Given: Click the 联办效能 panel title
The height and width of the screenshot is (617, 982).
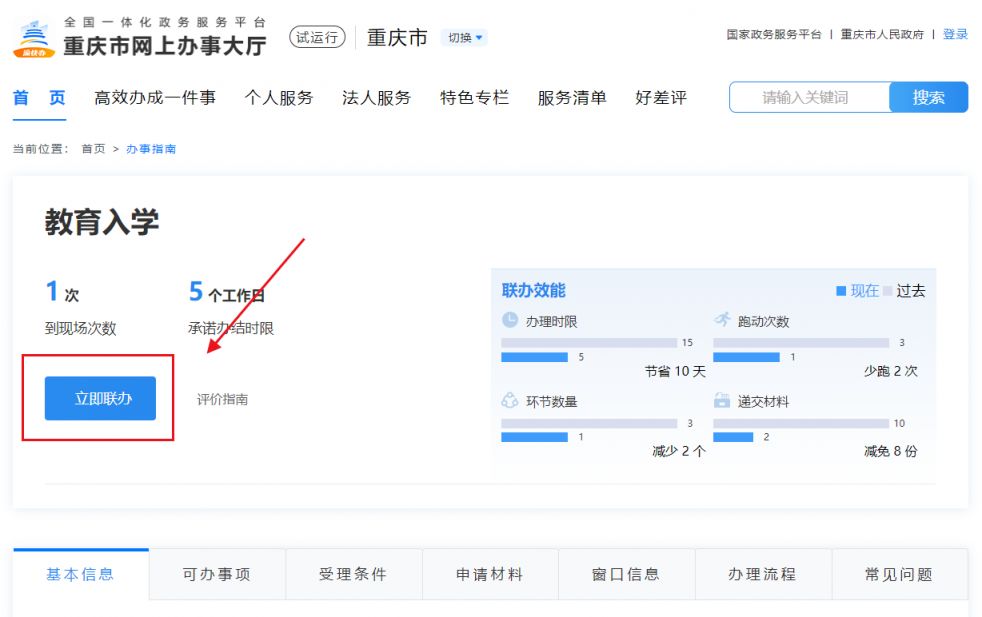Looking at the screenshot, I should point(534,290).
